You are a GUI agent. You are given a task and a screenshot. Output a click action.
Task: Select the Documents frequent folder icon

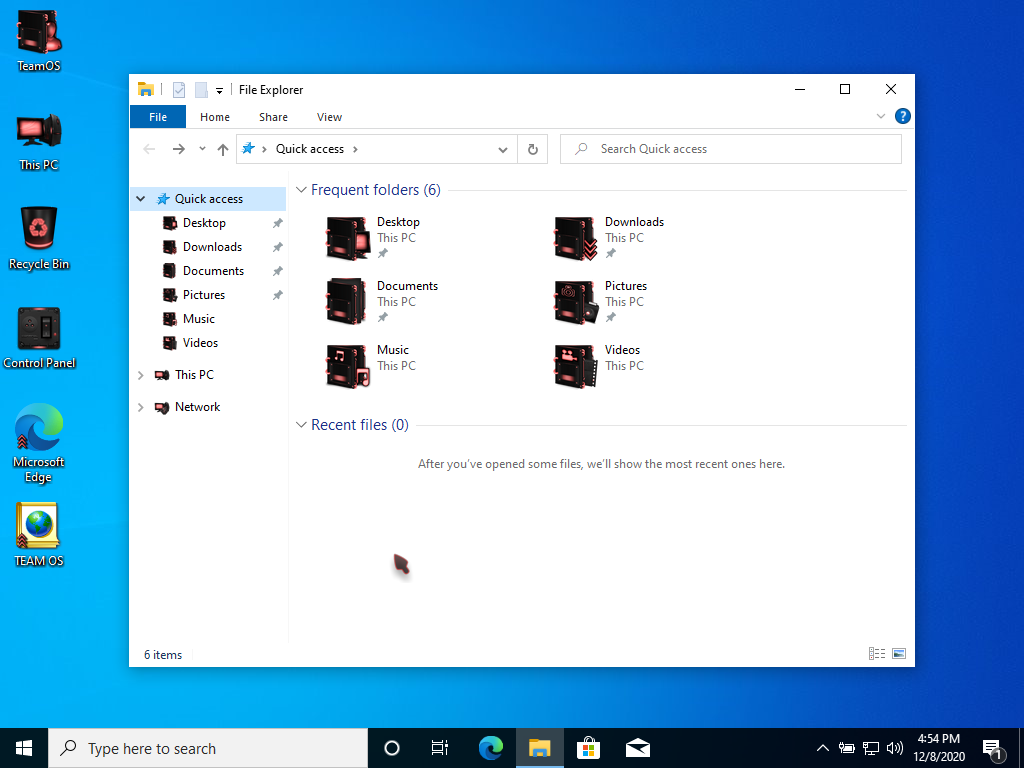tap(346, 302)
